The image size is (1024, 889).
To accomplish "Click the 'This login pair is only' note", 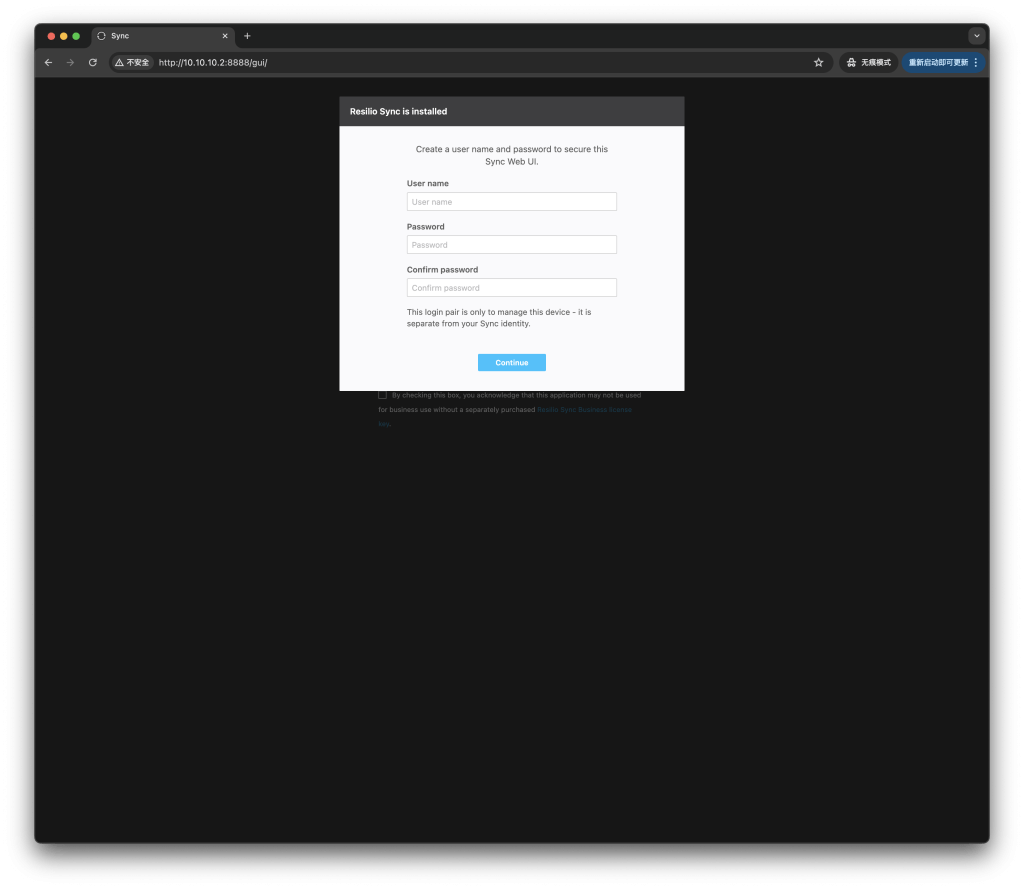I will tap(499, 318).
